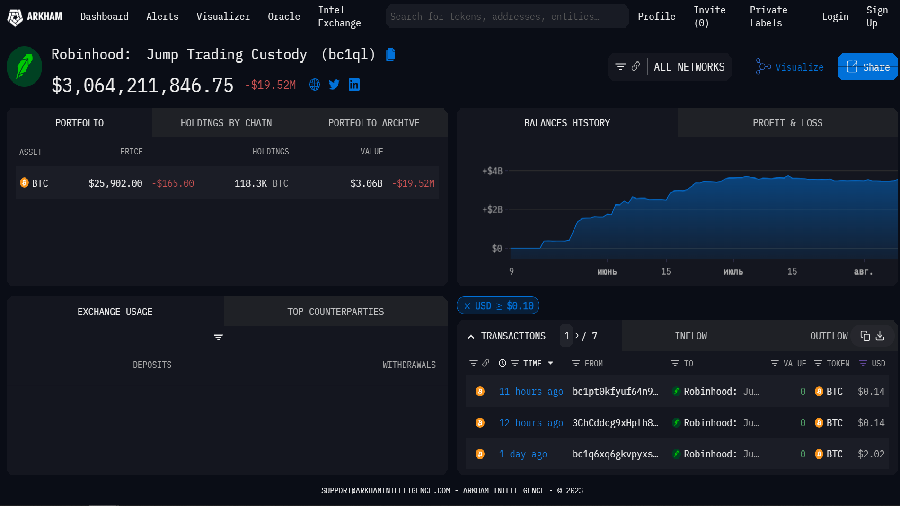
Task: Open the 11 hours ago transaction link
Action: coord(531,392)
